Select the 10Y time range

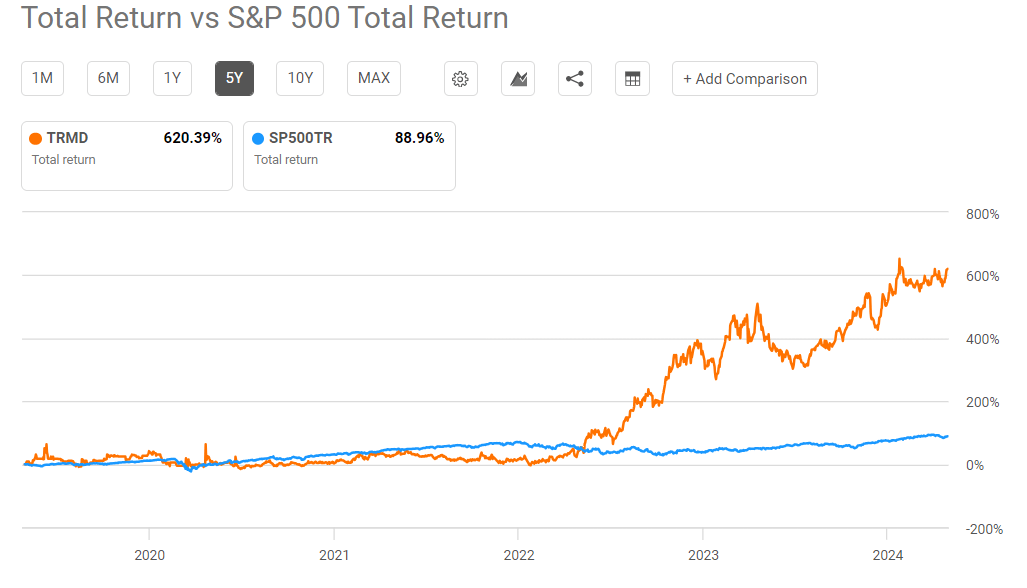tap(299, 78)
